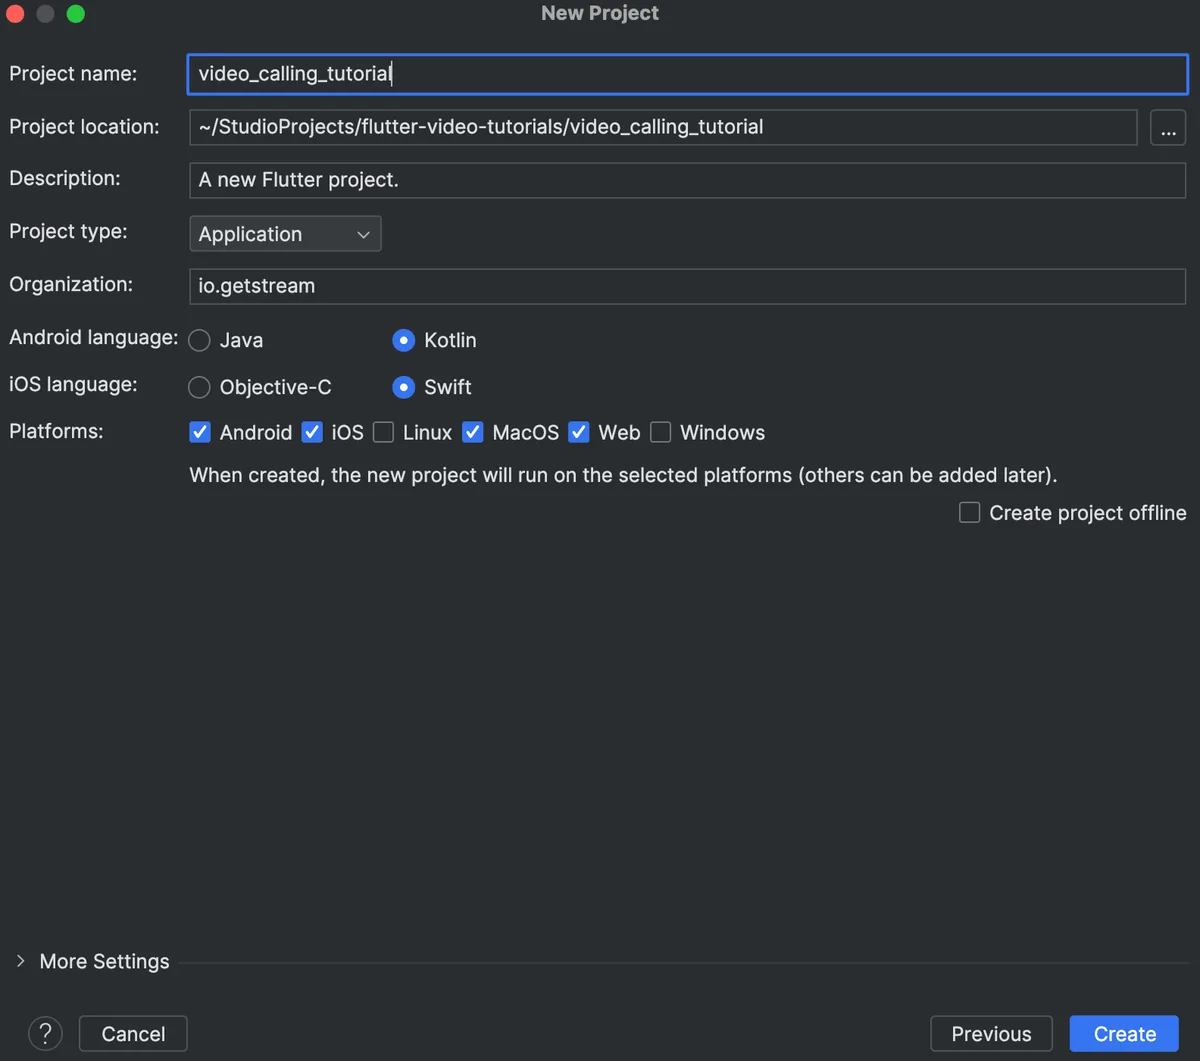1200x1061 pixels.
Task: Uncheck the iOS platform checkbox
Action: [x=312, y=432]
